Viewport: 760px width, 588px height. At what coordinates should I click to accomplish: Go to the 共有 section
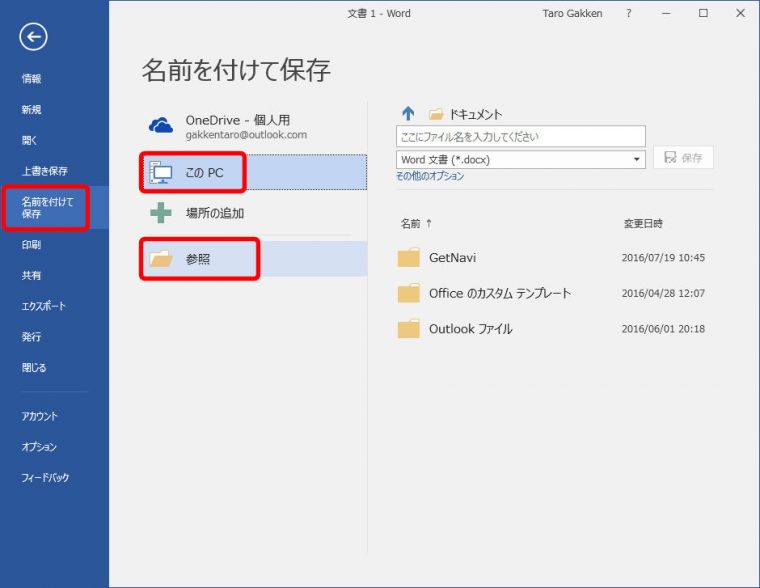coord(32,275)
